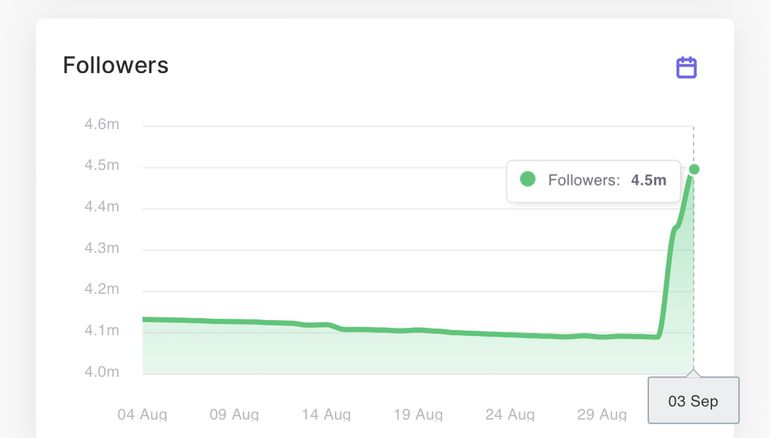Click the 4.6m y-axis label
The image size is (770, 438).
(x=102, y=125)
